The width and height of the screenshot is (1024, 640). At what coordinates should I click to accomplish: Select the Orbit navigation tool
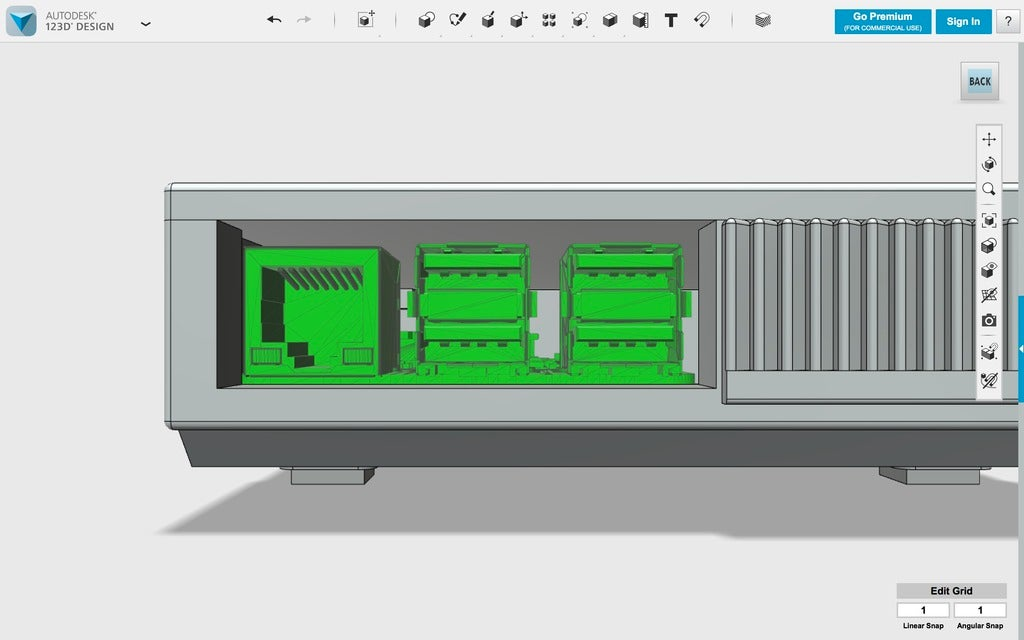(x=989, y=164)
